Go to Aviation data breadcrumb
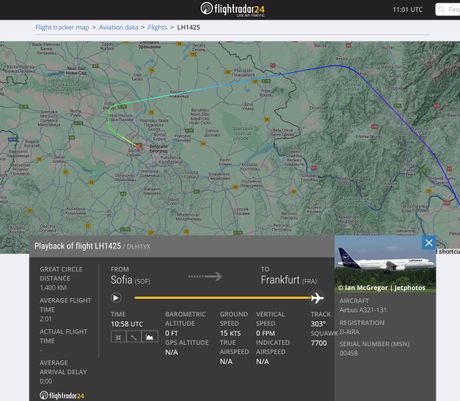Viewport: 460px width, 401px height. point(118,27)
